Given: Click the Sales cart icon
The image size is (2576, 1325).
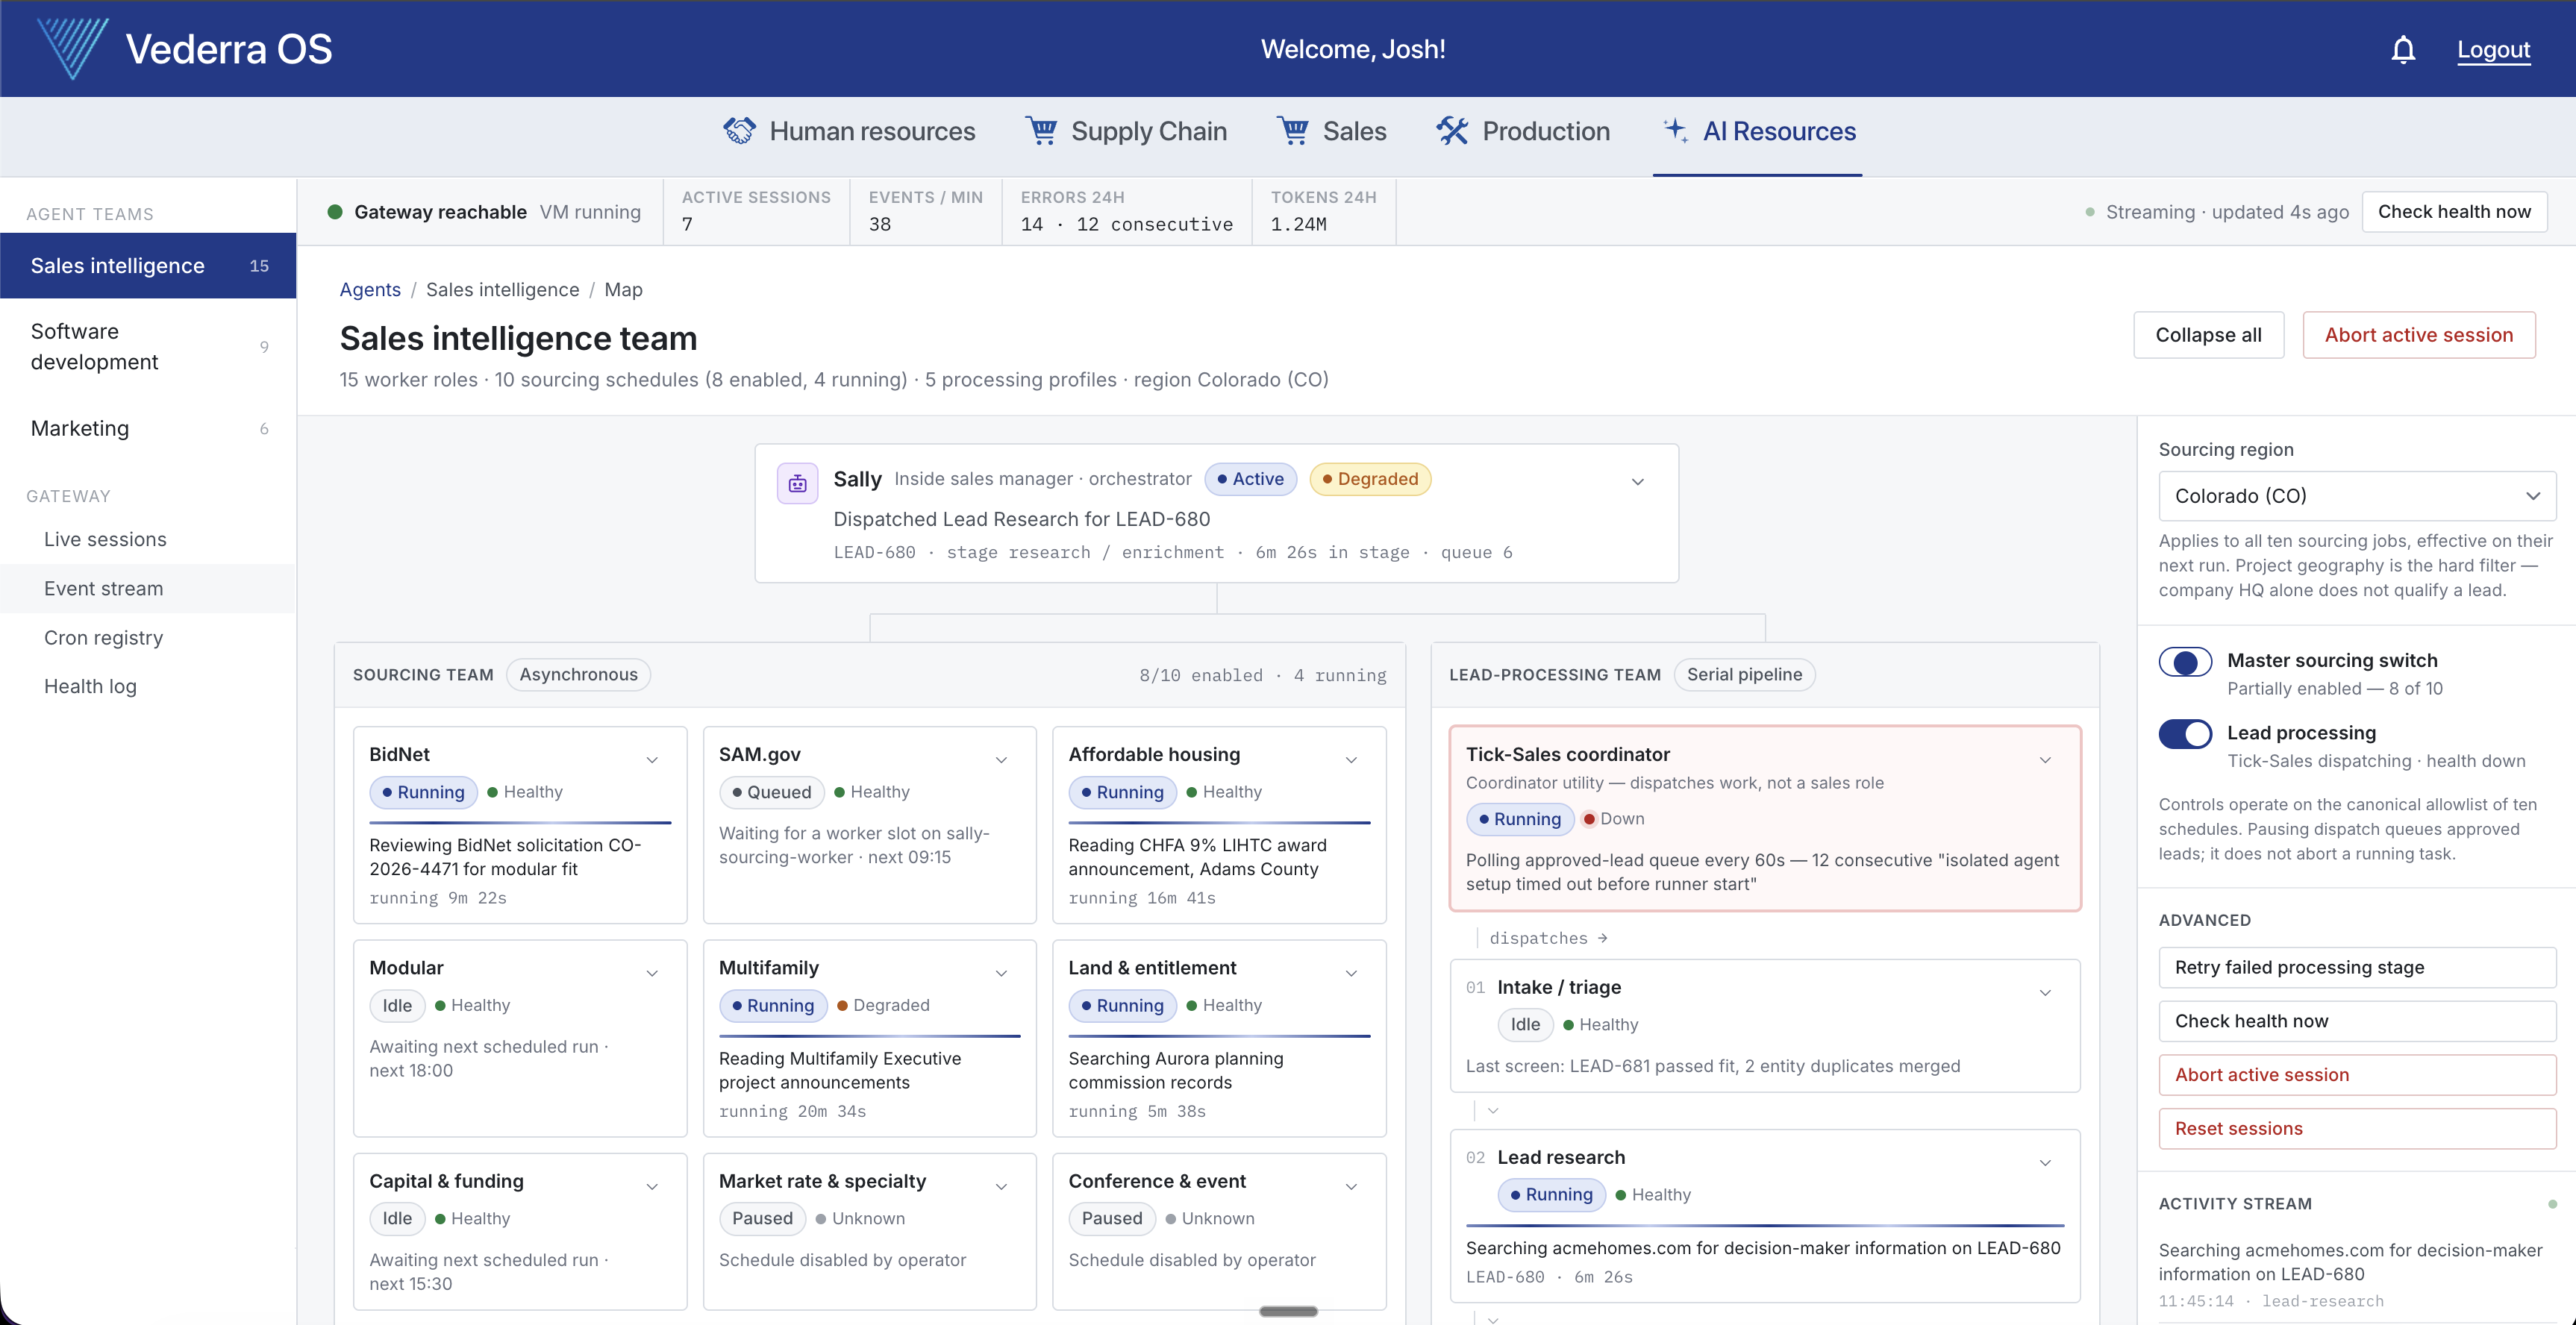Looking at the screenshot, I should [x=1293, y=131].
